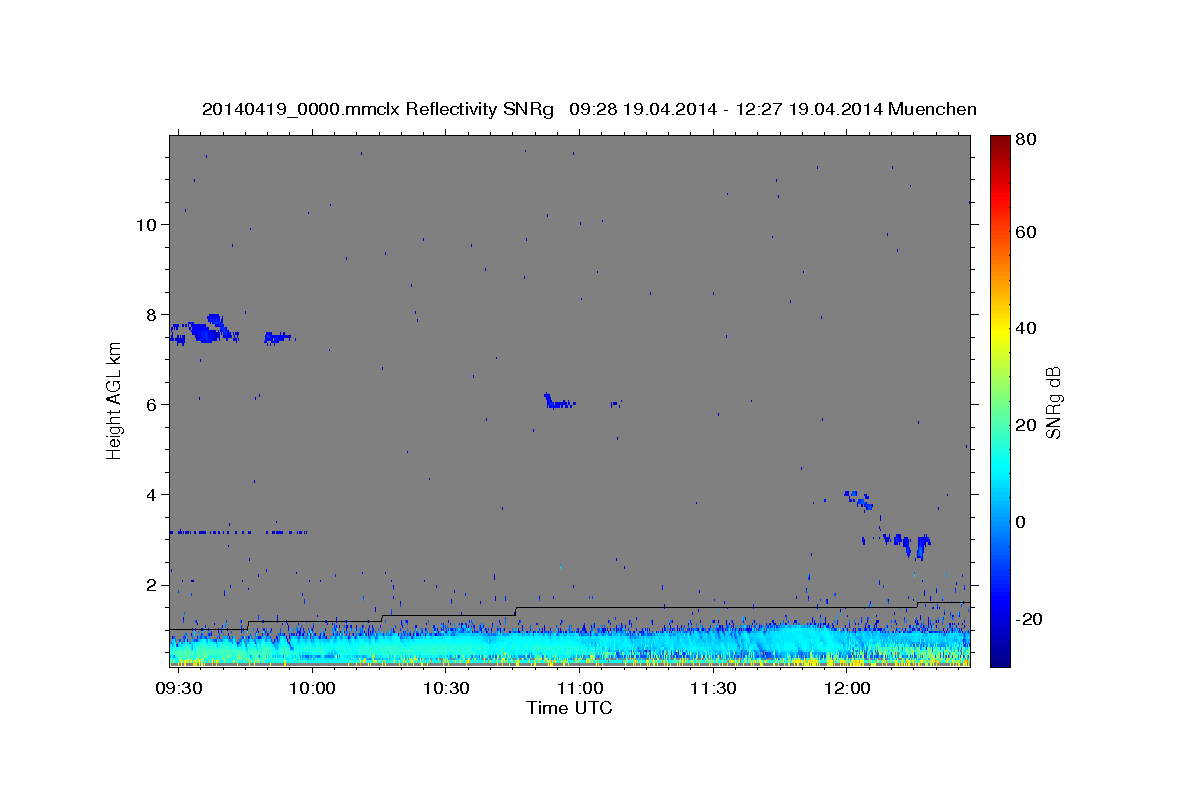This screenshot has height=800, width=1200.
Task: Click the 'Muenchen' location label in the title
Action: [x=932, y=109]
